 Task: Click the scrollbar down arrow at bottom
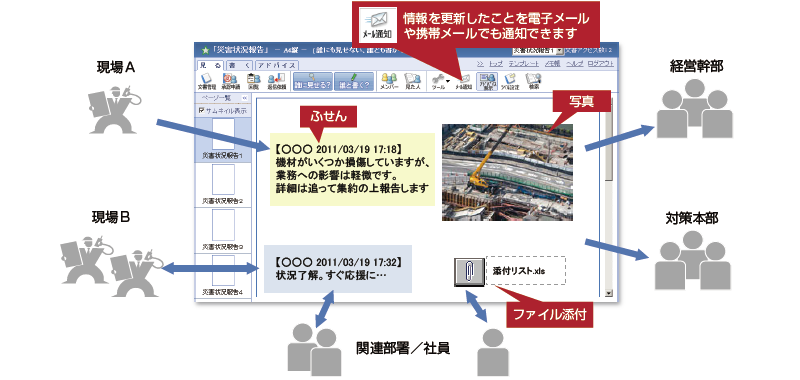pos(608,293)
